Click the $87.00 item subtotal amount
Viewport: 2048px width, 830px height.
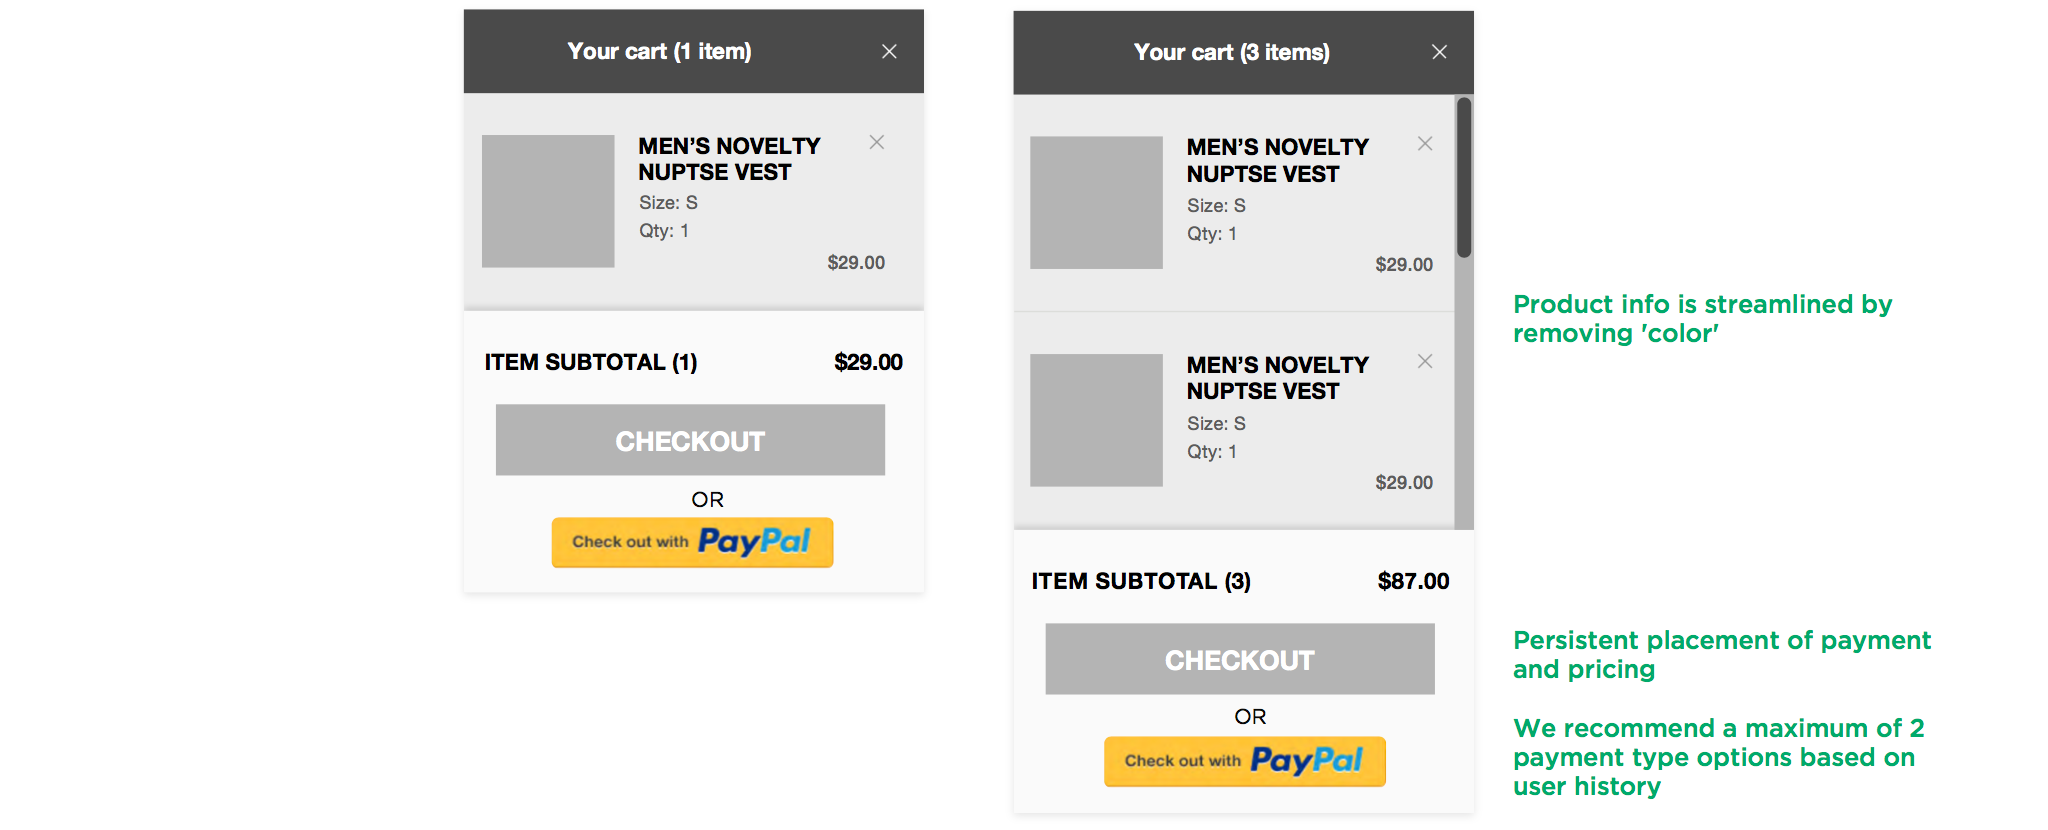pos(1413,581)
